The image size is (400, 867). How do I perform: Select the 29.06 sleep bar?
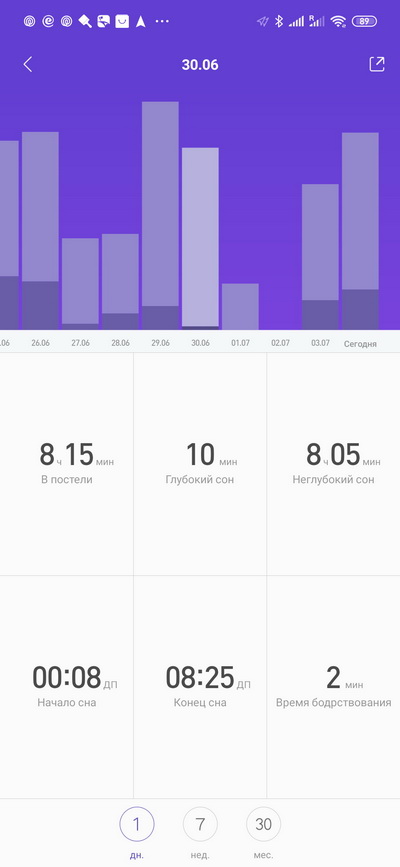tap(160, 216)
